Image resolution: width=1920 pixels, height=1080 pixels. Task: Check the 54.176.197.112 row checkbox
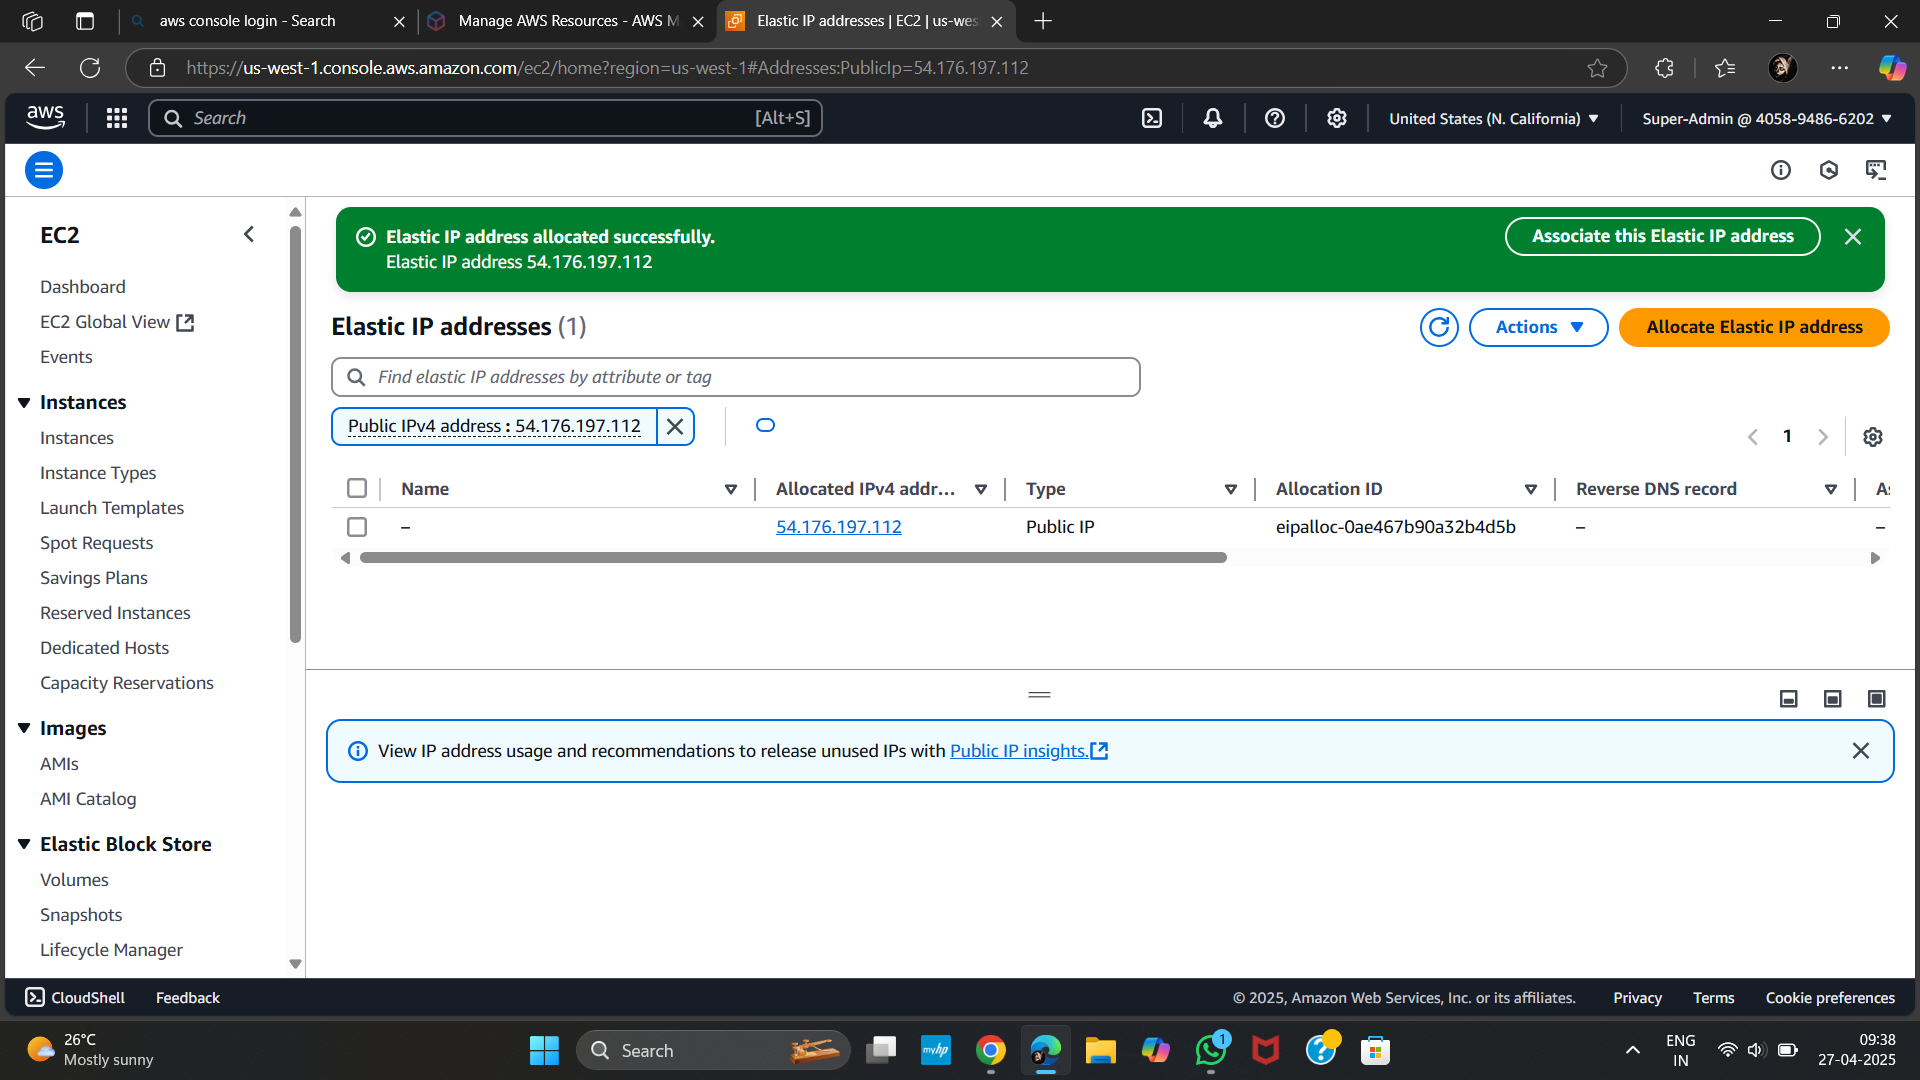coord(357,527)
